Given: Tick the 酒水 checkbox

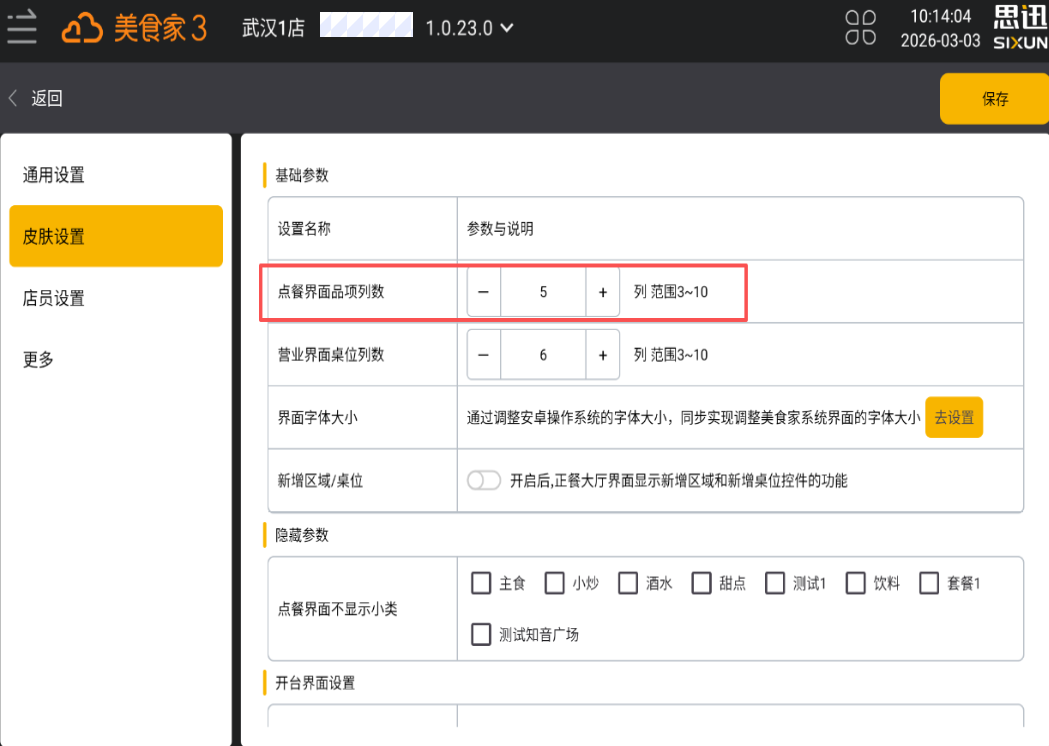Looking at the screenshot, I should 628,583.
